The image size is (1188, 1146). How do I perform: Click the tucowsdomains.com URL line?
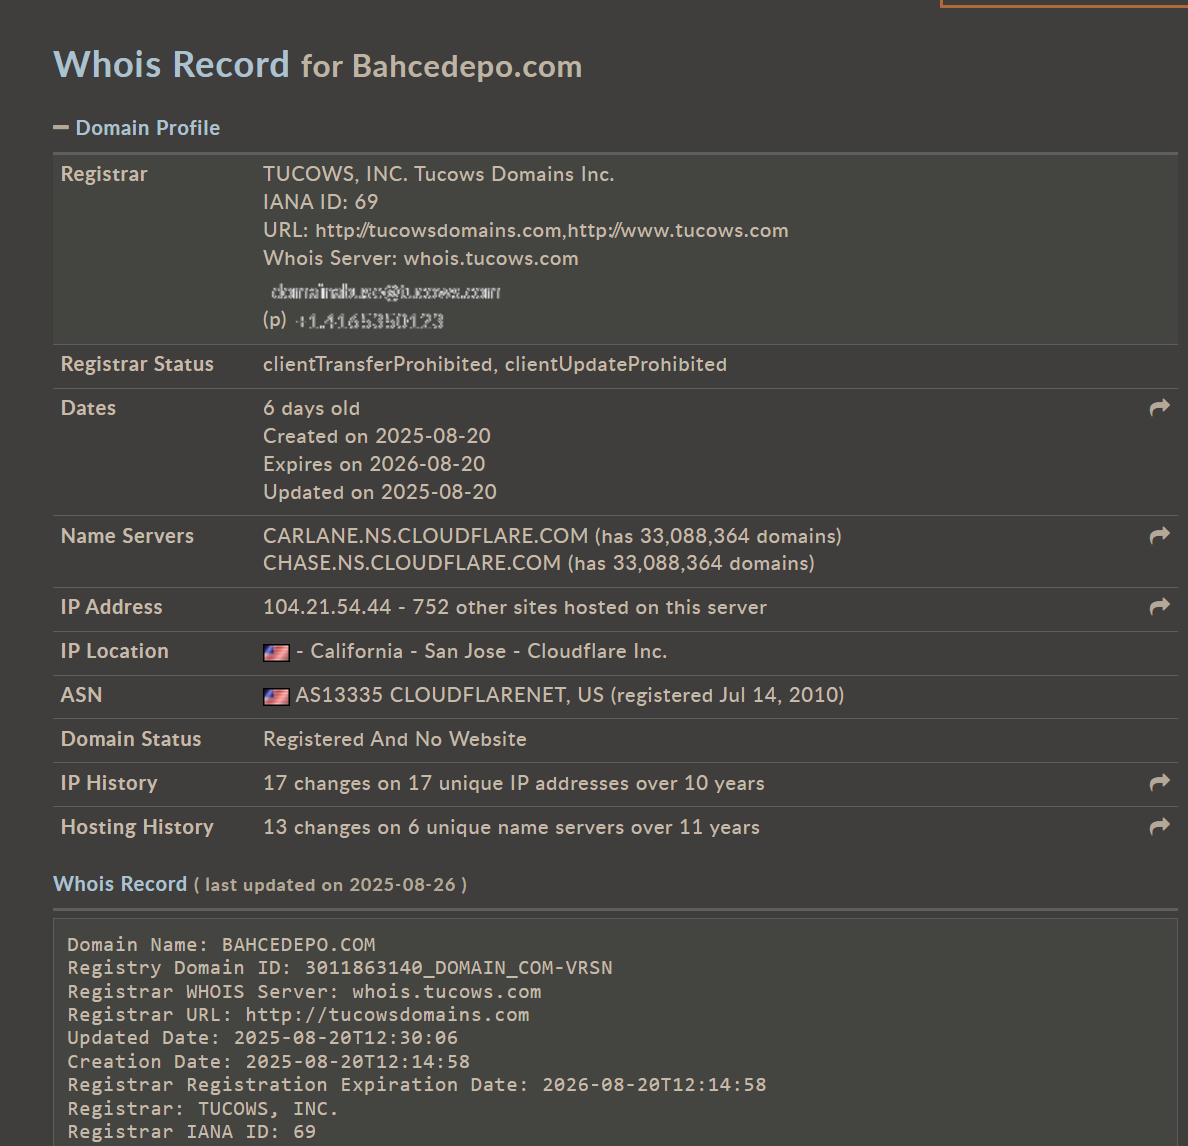coord(526,230)
